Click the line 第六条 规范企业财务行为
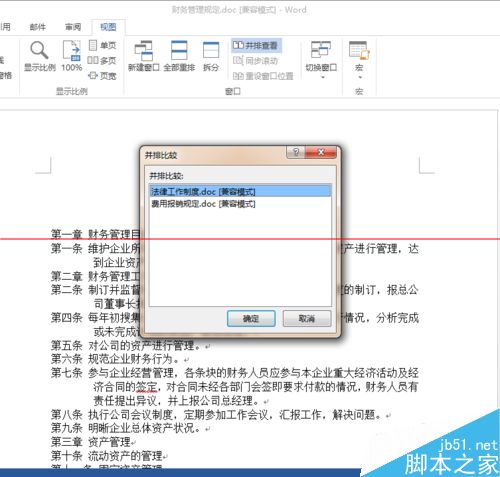Viewport: 500px width, 477px height. 115,359
